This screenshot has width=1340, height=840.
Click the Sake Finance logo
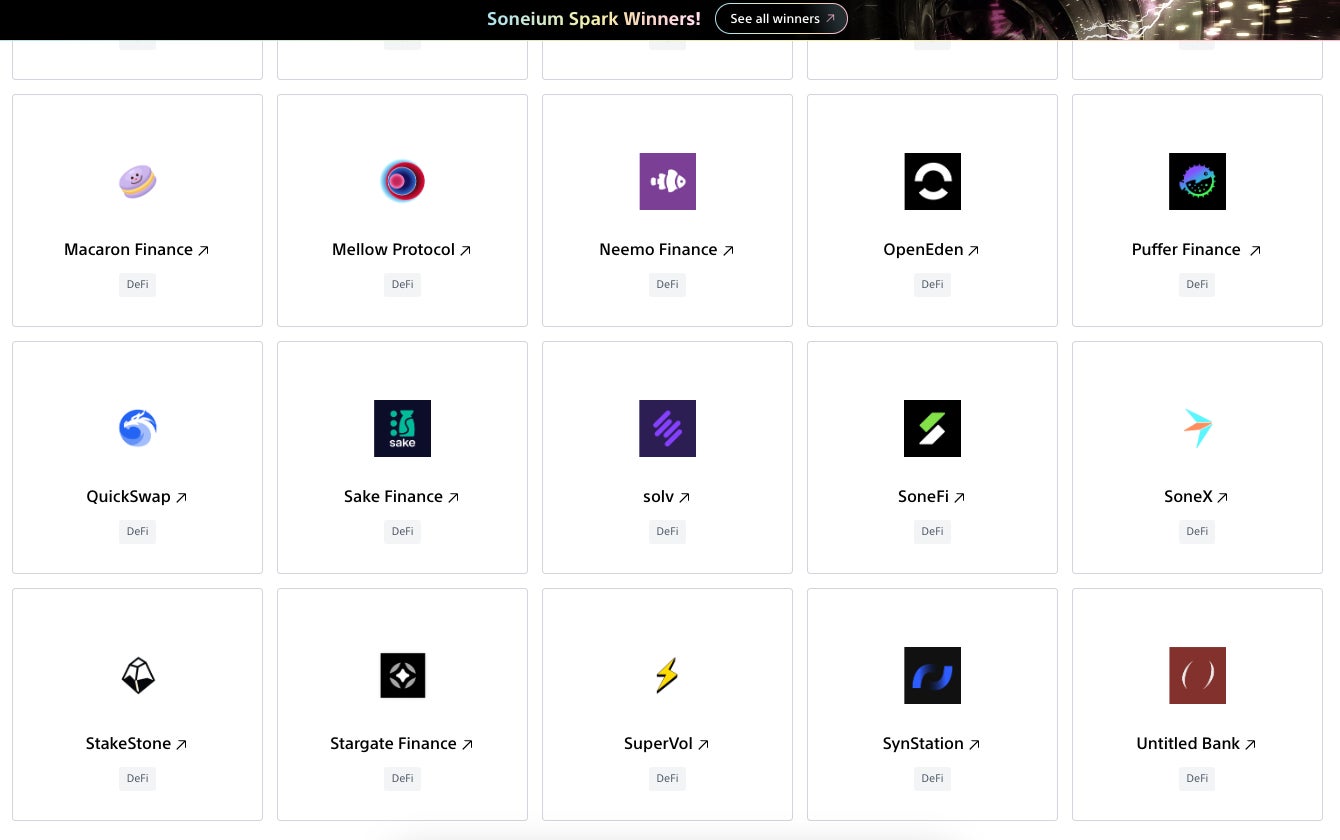(402, 428)
